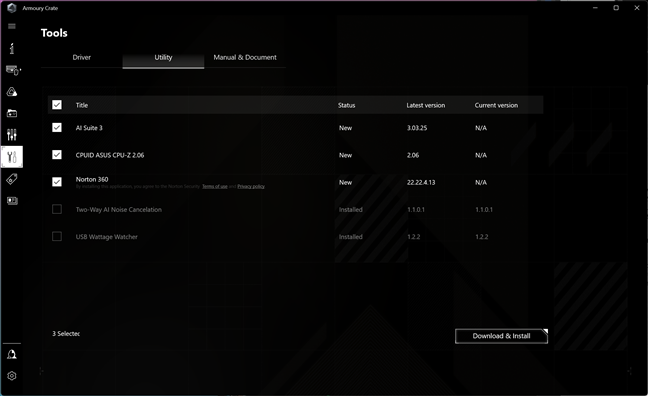The width and height of the screenshot is (648, 396).
Task: Close the Armoury Crate window
Action: [x=637, y=8]
